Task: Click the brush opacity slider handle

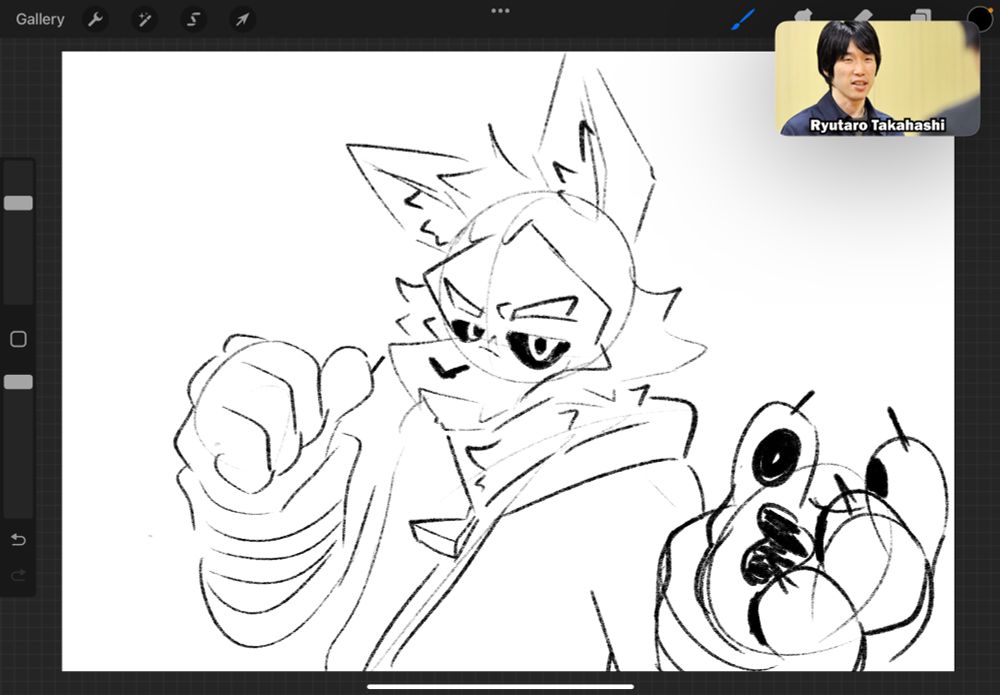Action: [18, 382]
